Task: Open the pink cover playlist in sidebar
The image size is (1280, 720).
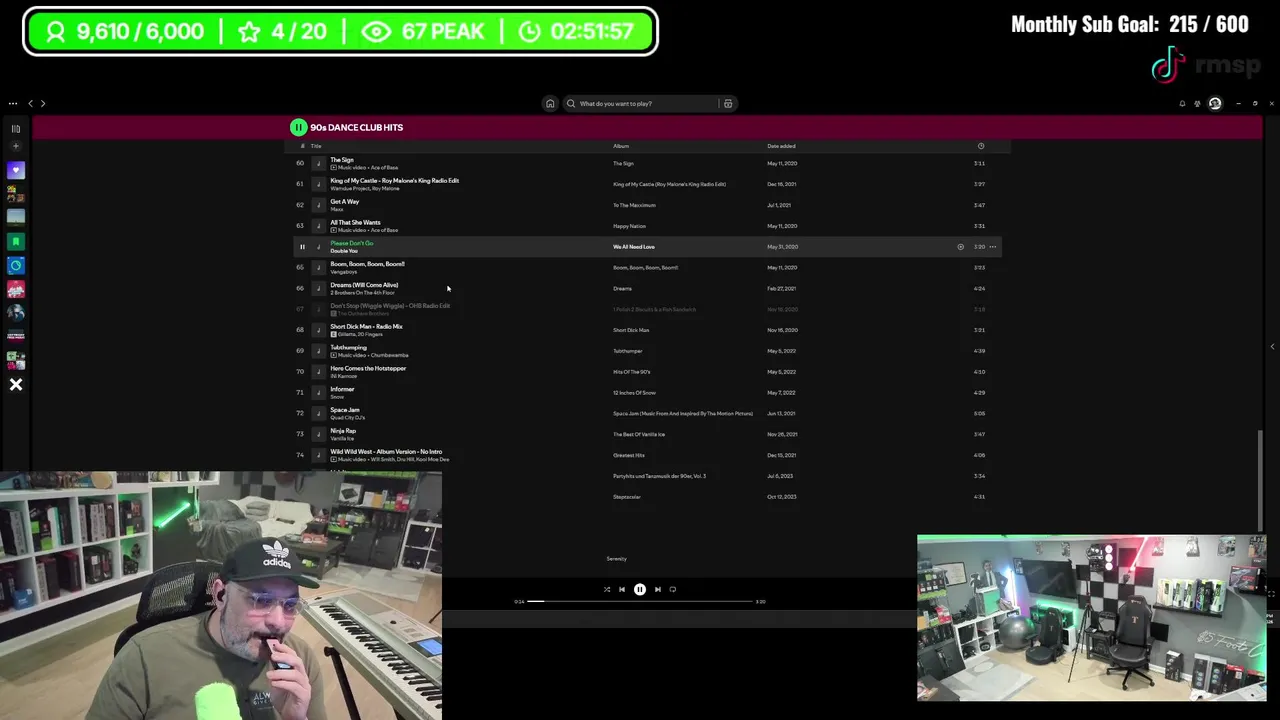Action: click(x=16, y=289)
